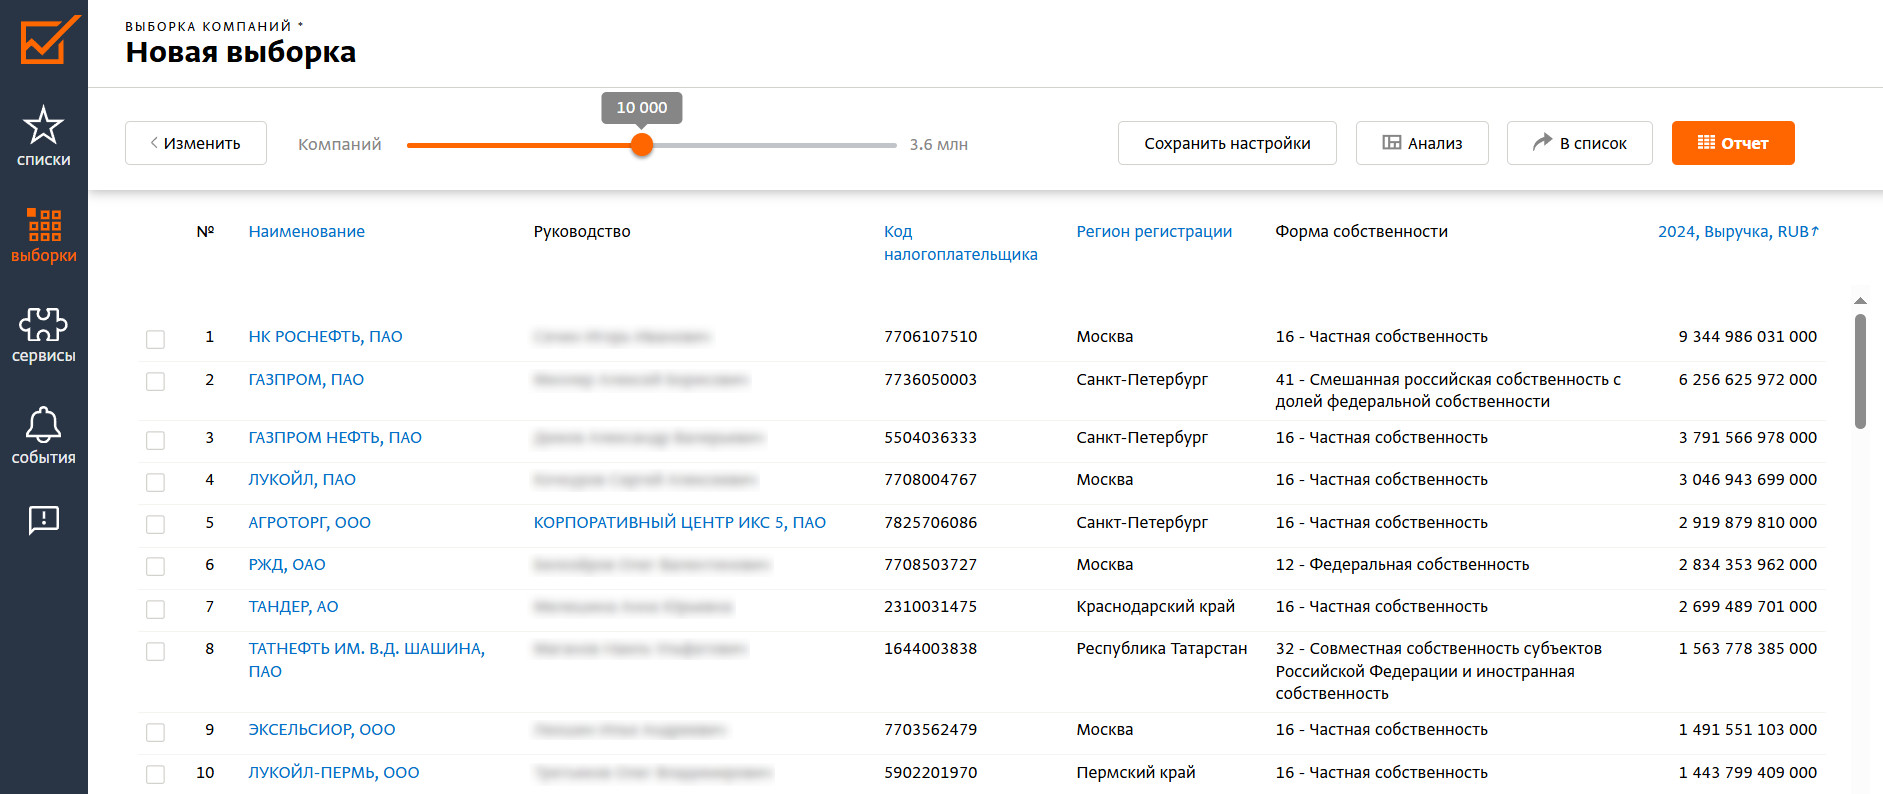
Task: Sort by 2024 Выручка RUB header
Action: [x=1738, y=231]
